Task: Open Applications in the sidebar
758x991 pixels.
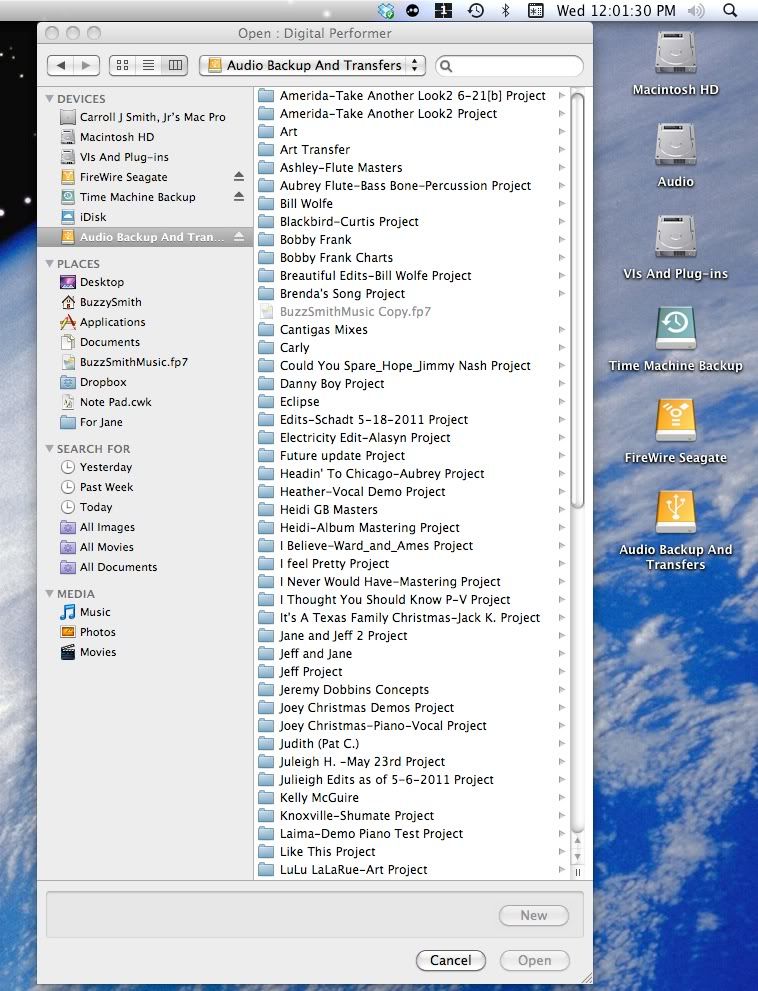Action: (145, 322)
